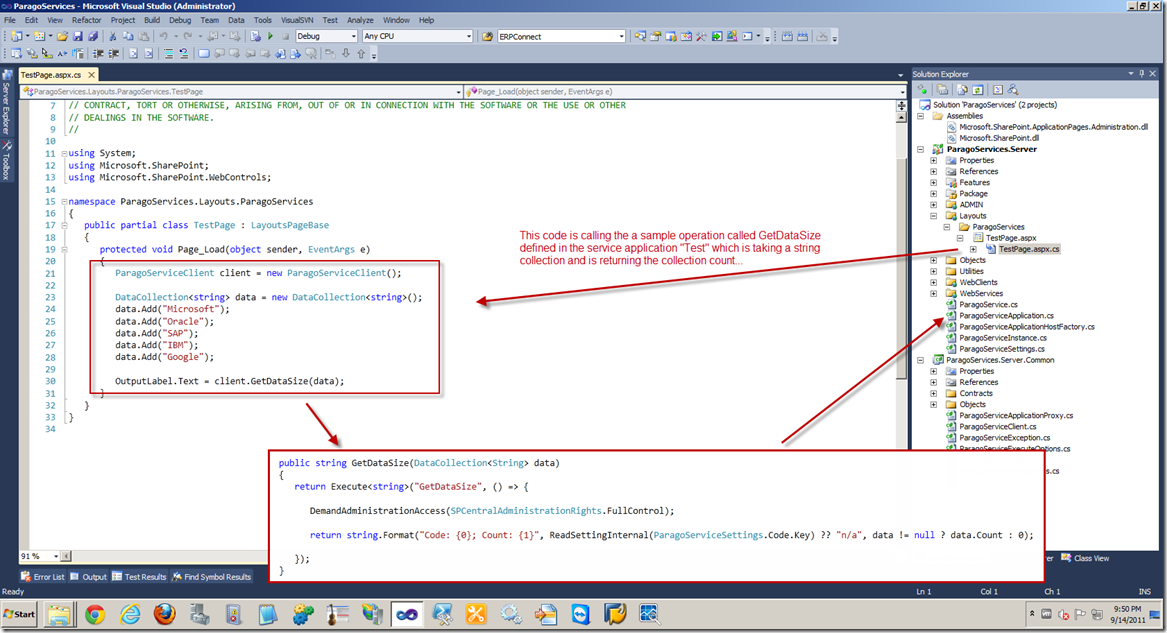Open the 91 % zoom level dropdown

pos(54,557)
